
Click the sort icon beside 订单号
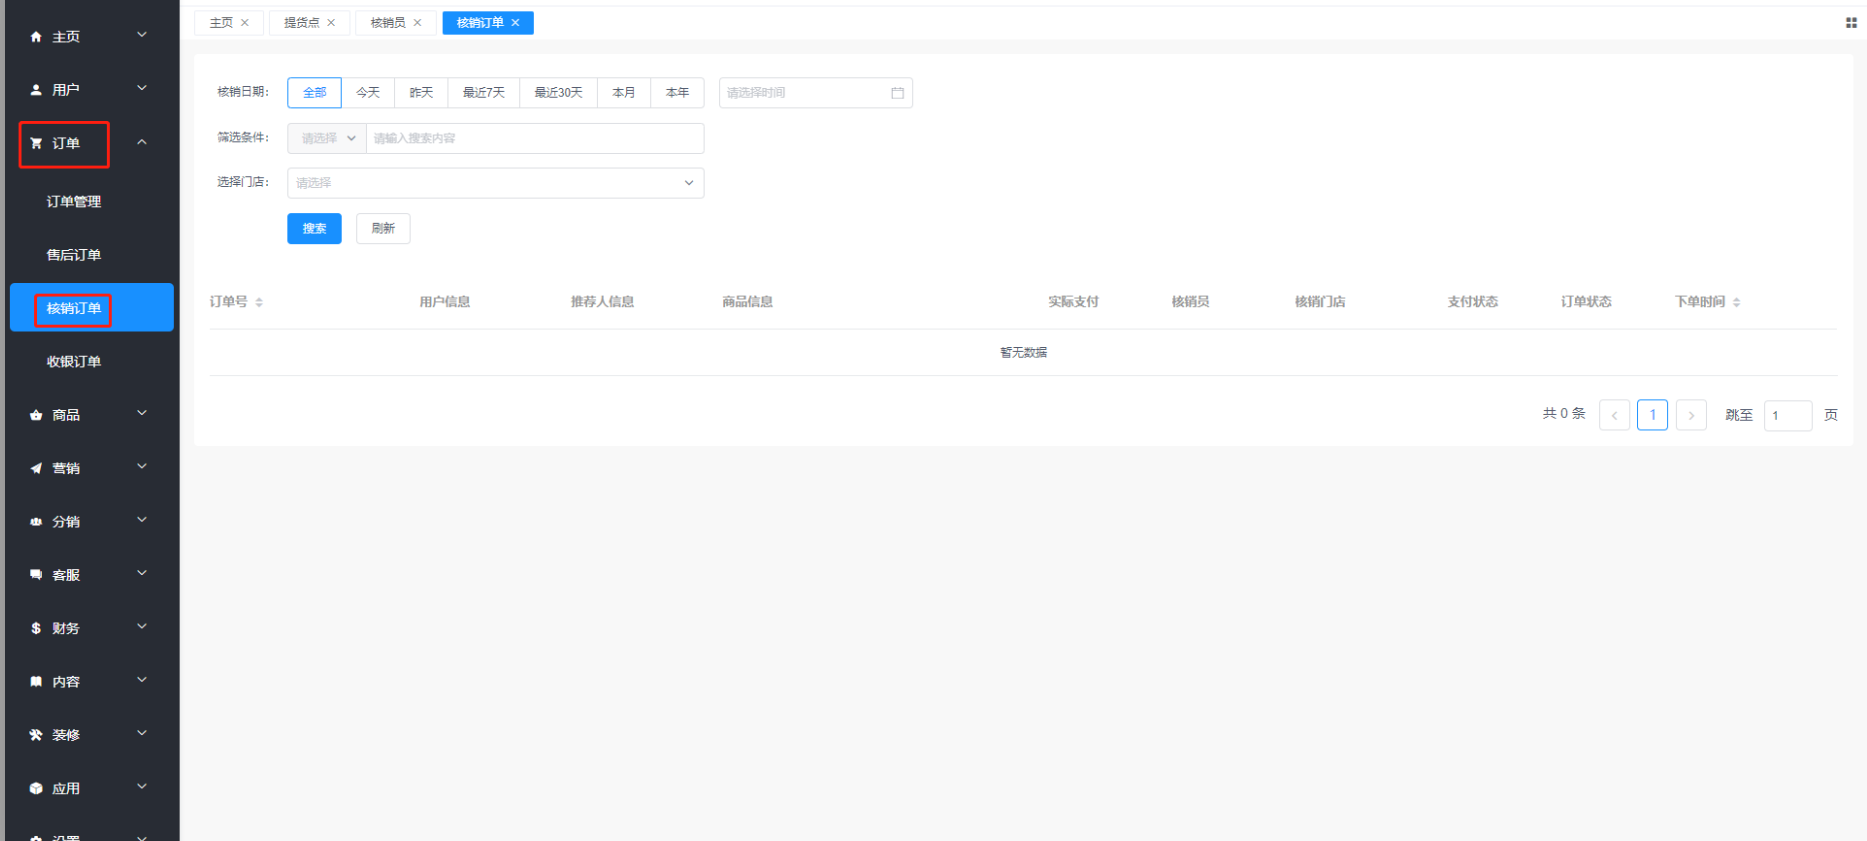pyautogui.click(x=259, y=302)
